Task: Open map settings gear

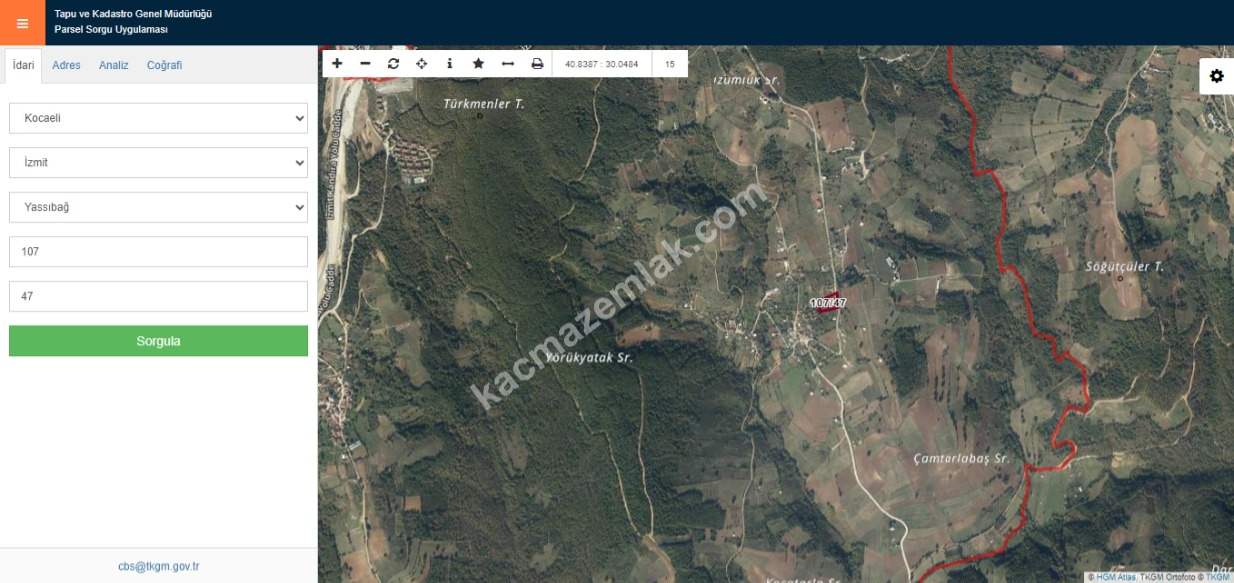Action: tap(1216, 76)
